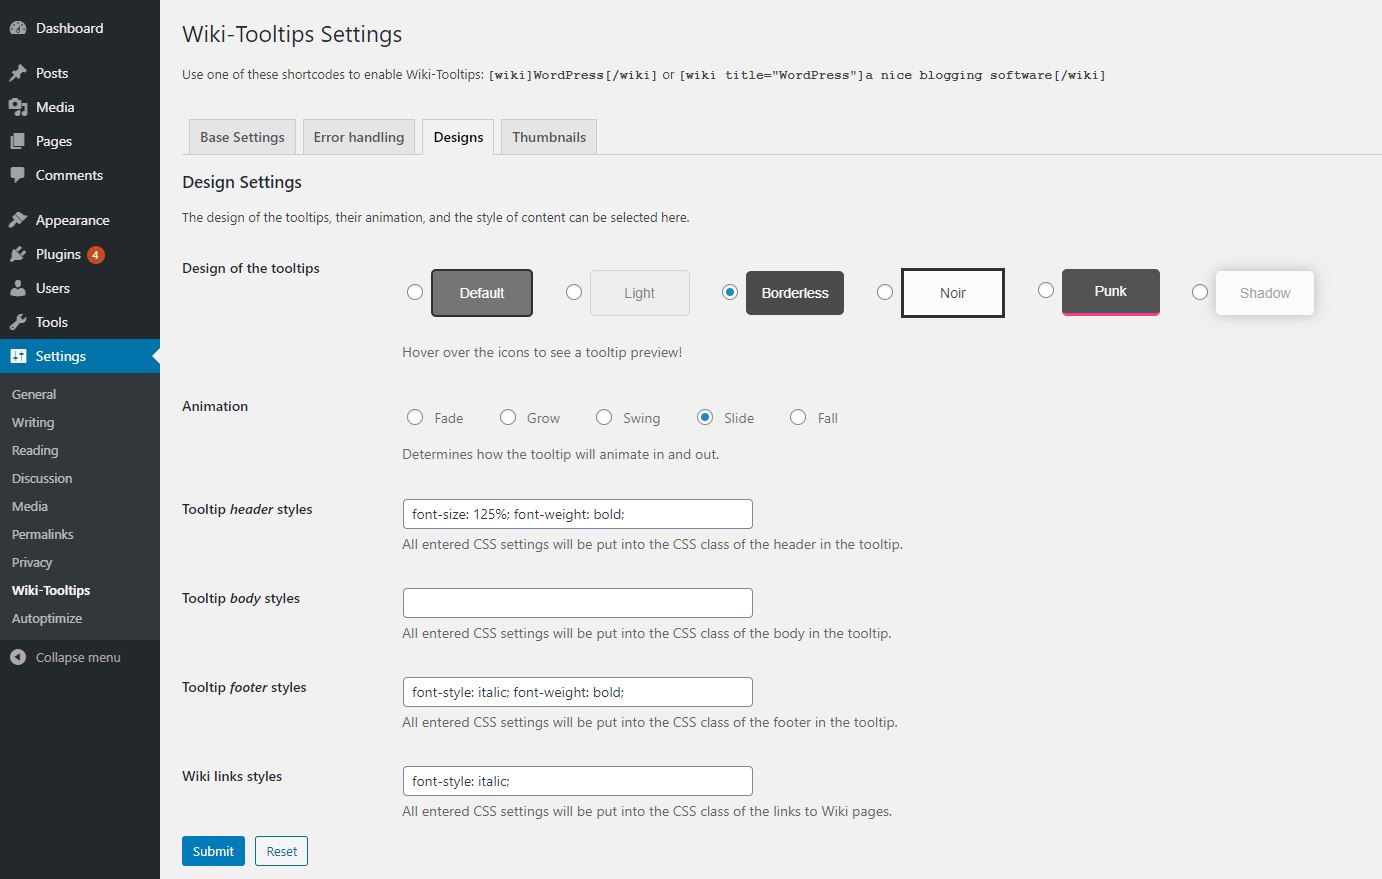1382x879 pixels.
Task: Open the Base Settings tab
Action: coord(242,137)
